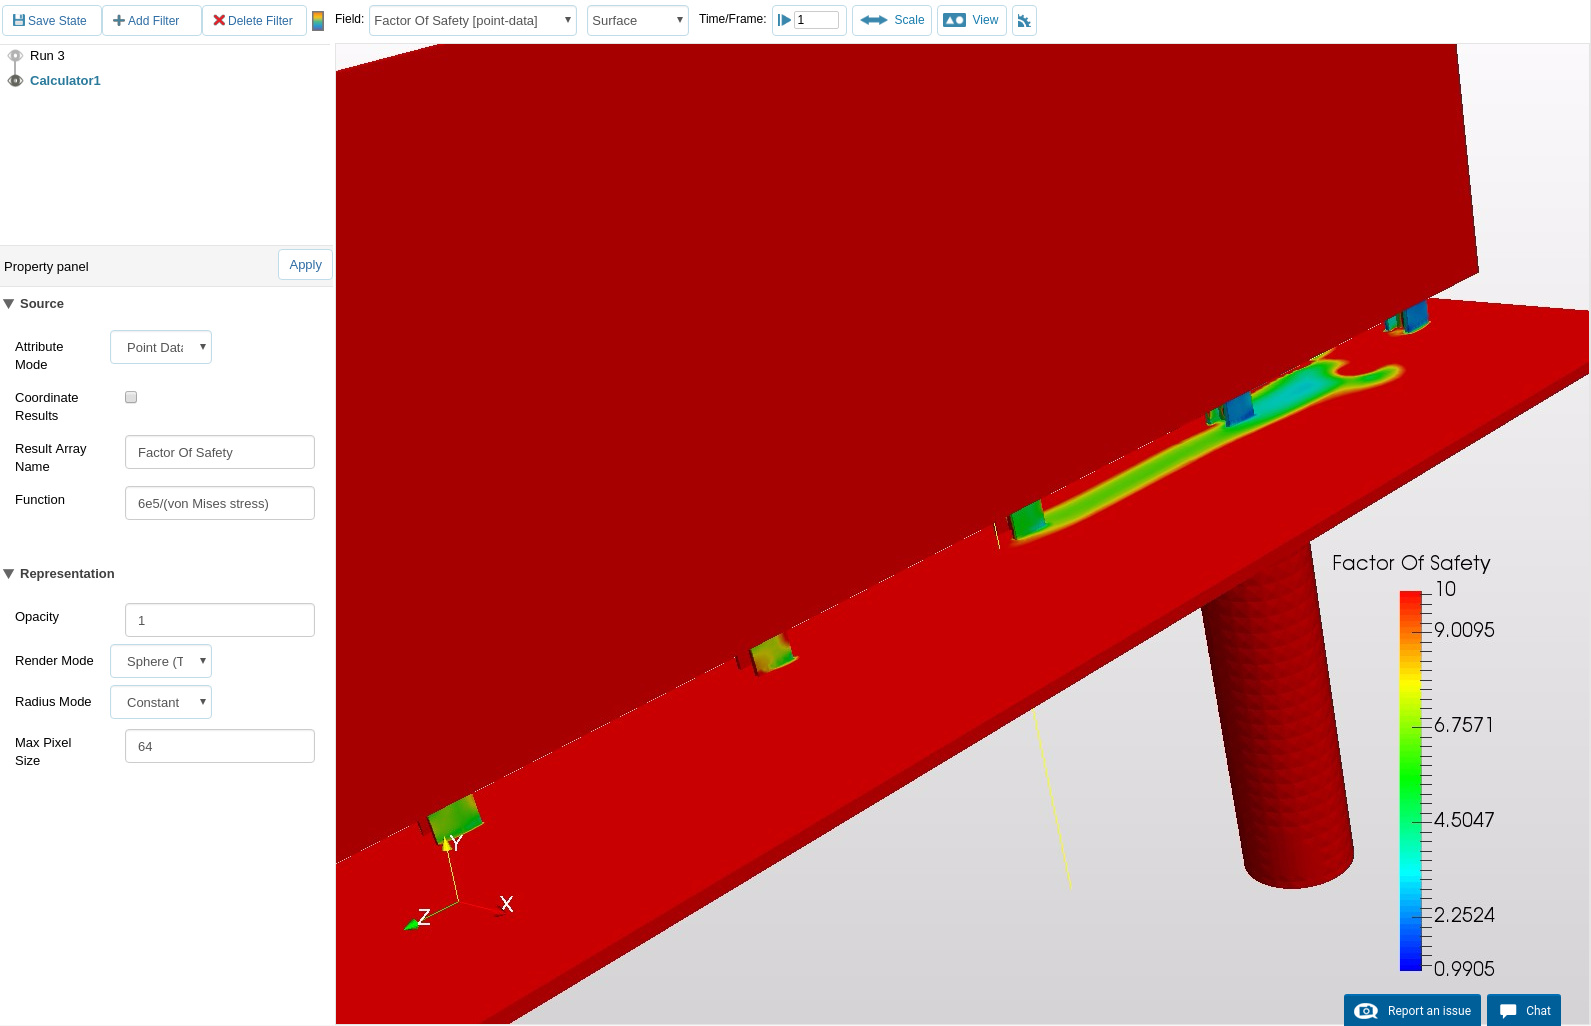Click the Max Pixel Size field
Viewport: 1591px width, 1026px height.
coord(220,746)
